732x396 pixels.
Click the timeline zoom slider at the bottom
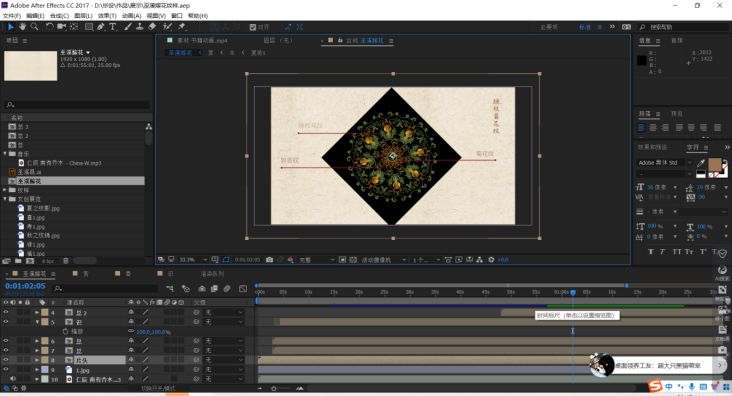(274, 388)
